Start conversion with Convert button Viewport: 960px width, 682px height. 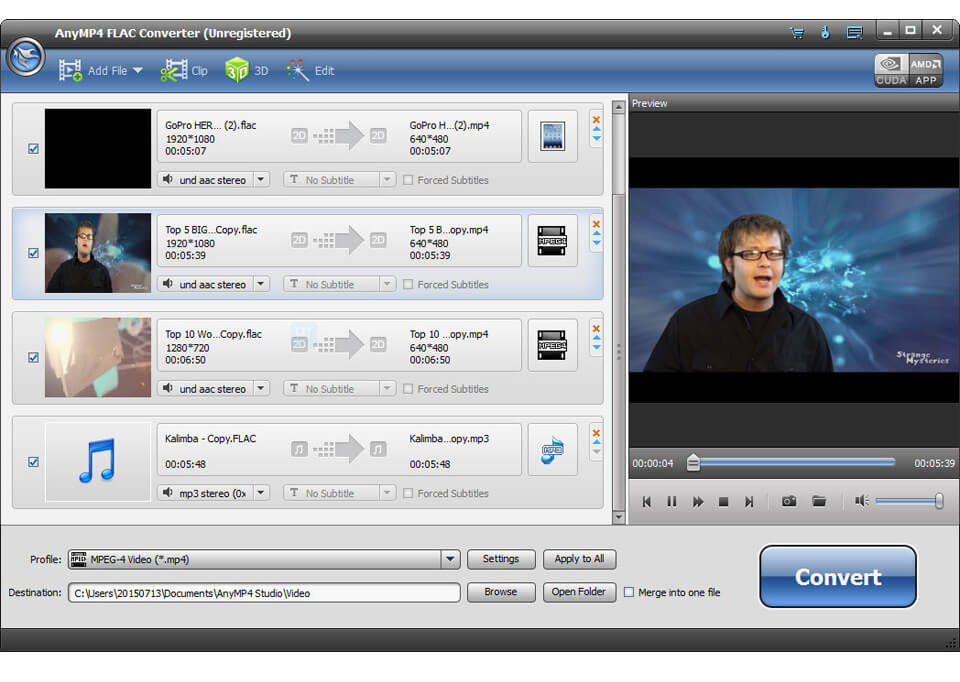pos(838,577)
